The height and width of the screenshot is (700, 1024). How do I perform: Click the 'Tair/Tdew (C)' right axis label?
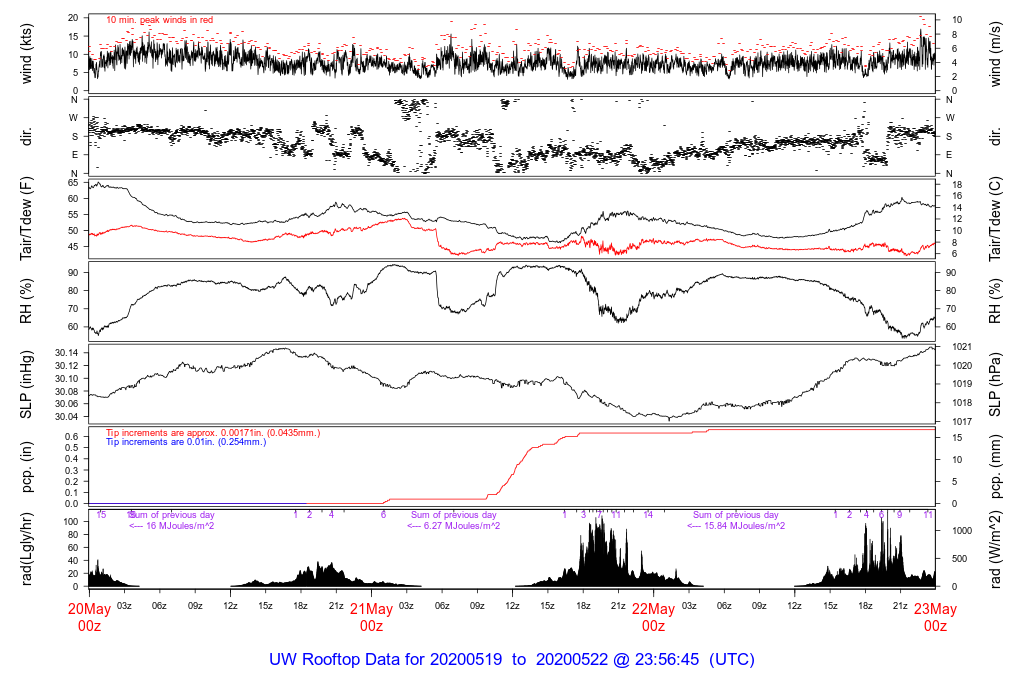995,219
